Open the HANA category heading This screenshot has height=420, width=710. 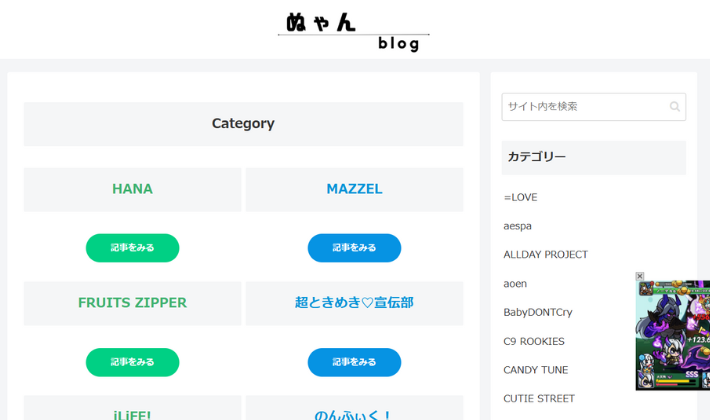point(132,189)
